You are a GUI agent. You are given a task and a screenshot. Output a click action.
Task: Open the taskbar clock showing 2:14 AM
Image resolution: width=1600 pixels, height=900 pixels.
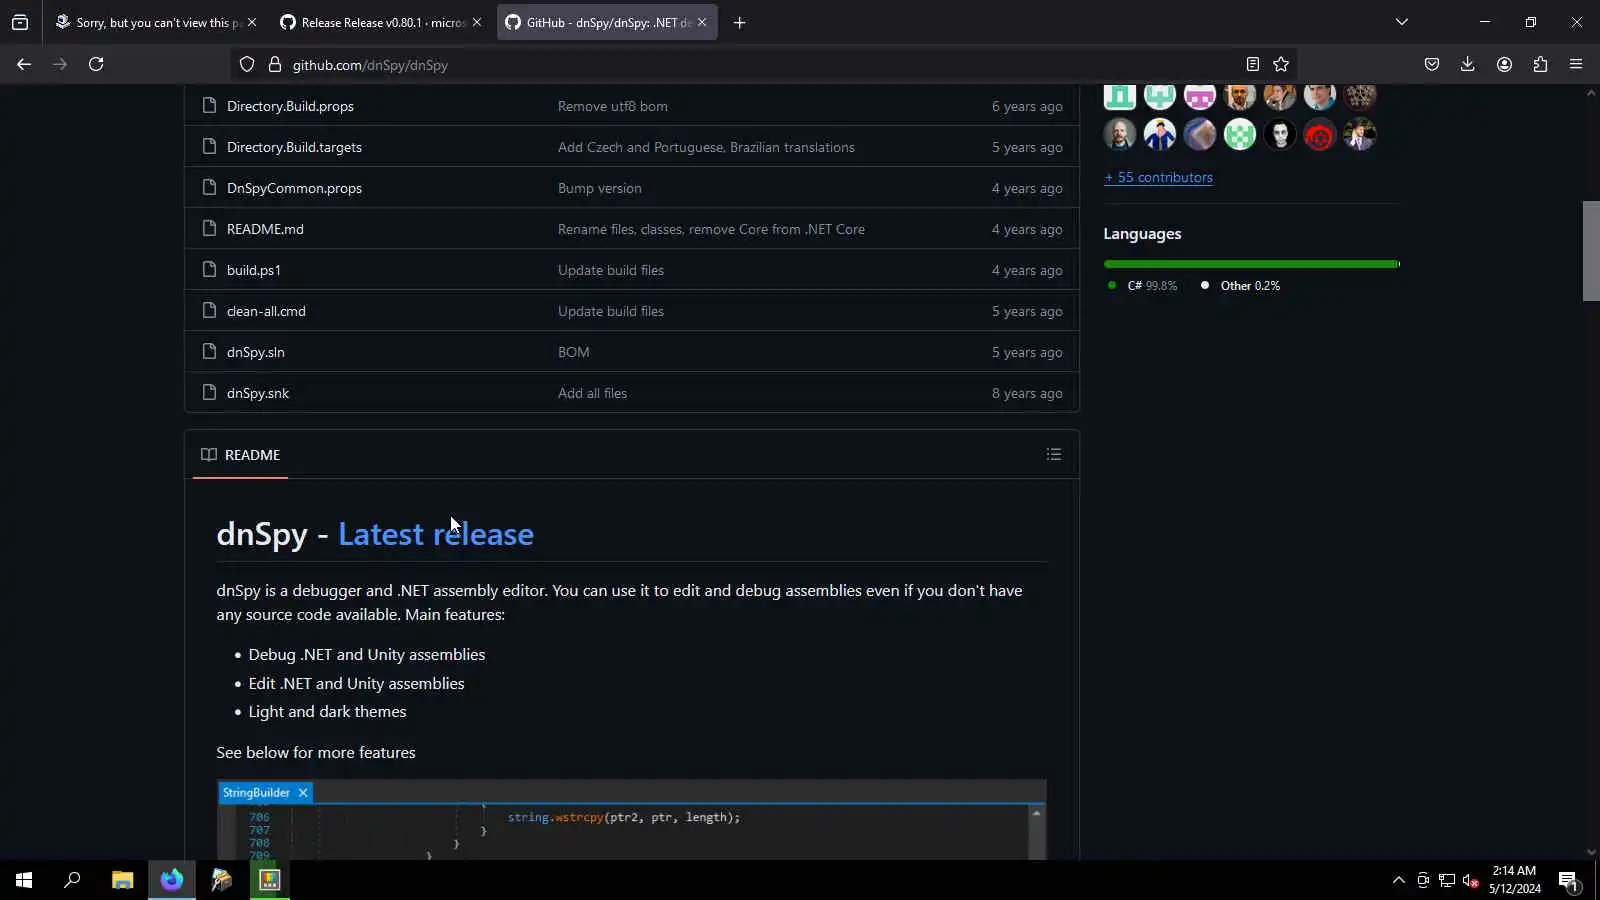1514,880
